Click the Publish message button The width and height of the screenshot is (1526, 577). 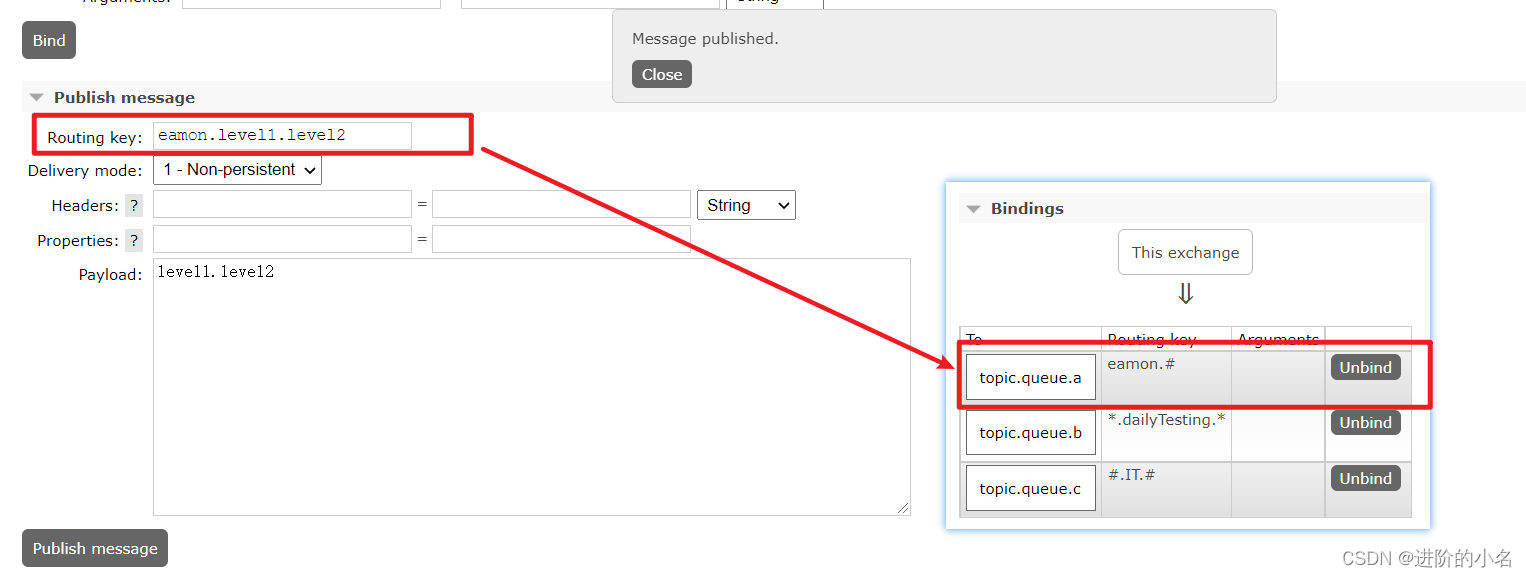[95, 548]
